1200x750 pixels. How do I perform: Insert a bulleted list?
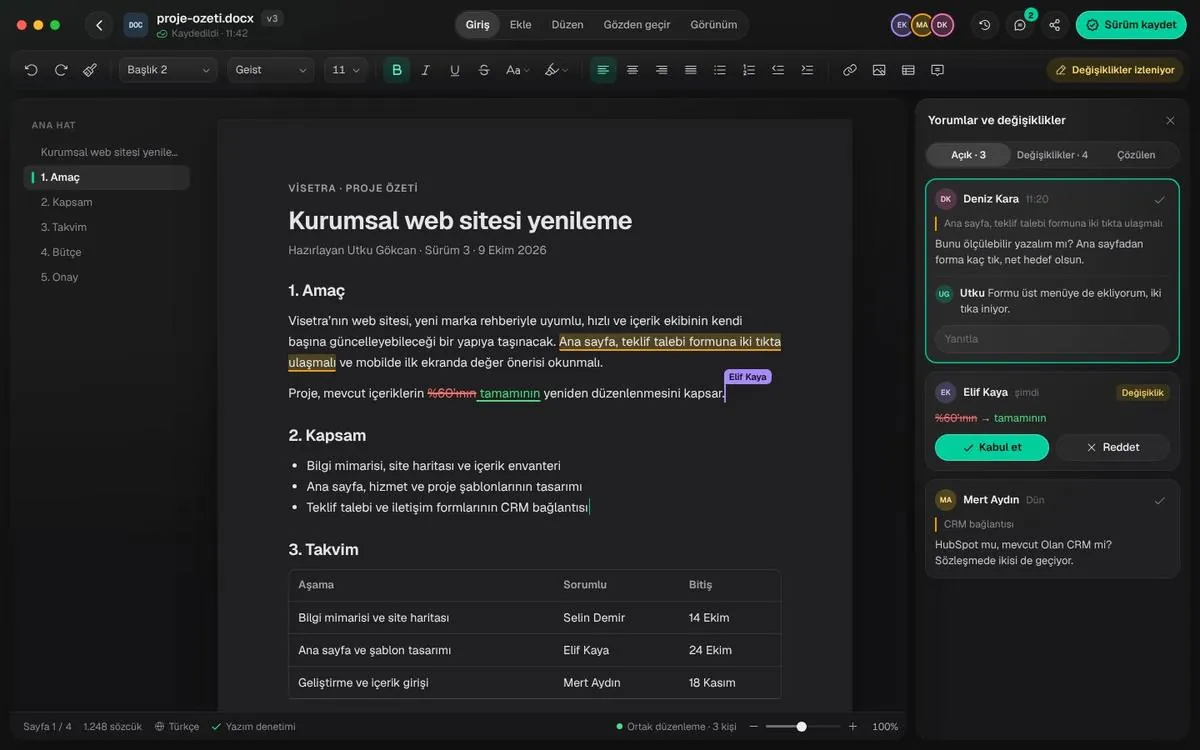(x=720, y=70)
